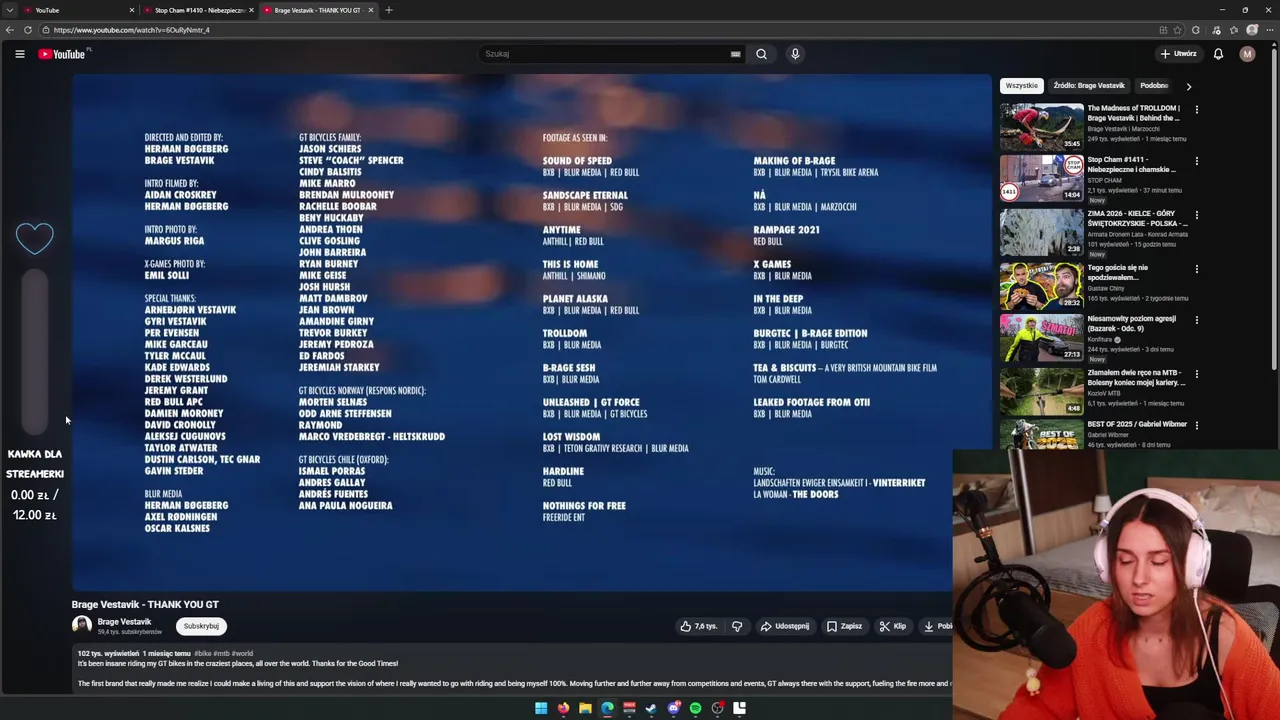Screen dimensions: 1280x720
Task: Open browser profile picture in toolbar
Action: (1252, 30)
